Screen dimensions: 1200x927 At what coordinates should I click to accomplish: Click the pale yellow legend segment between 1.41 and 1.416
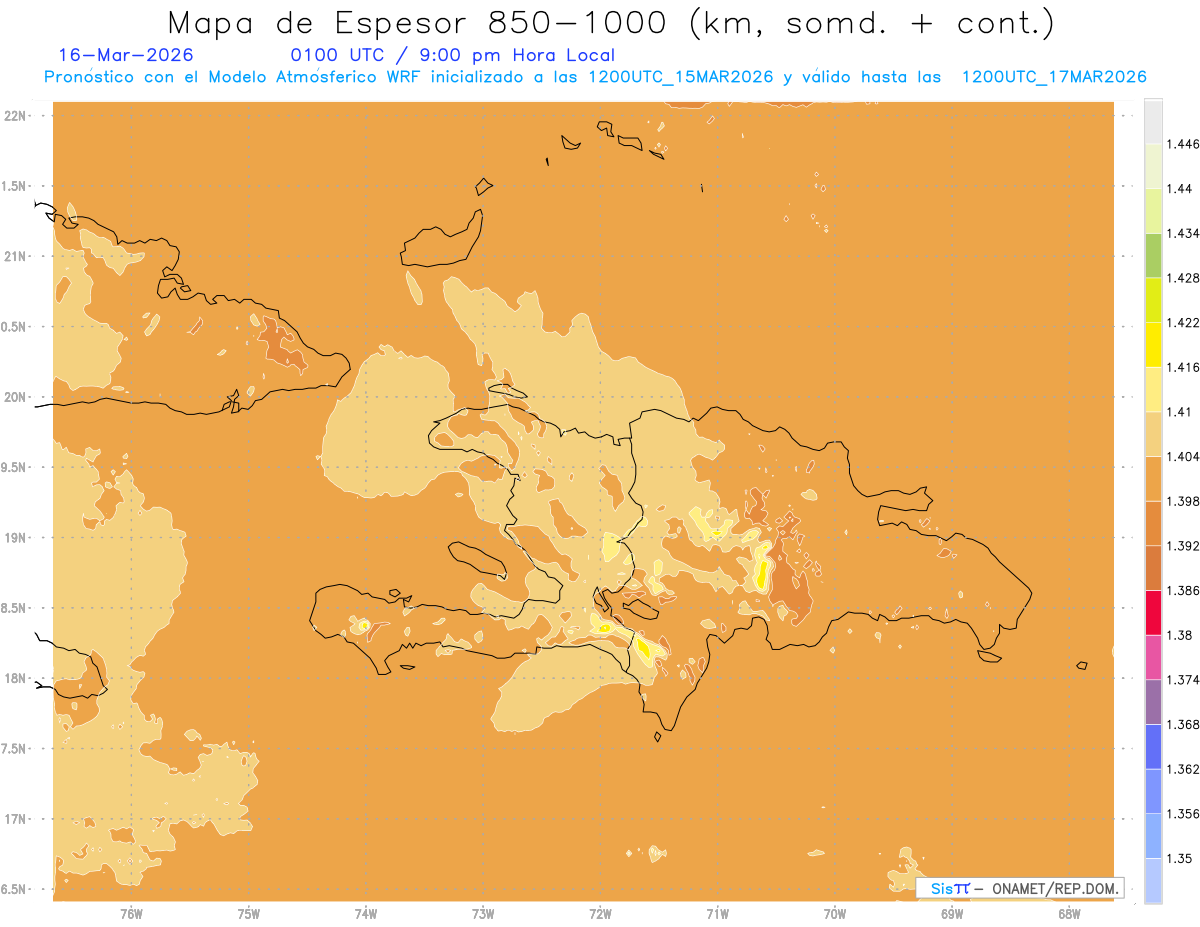click(x=1153, y=390)
